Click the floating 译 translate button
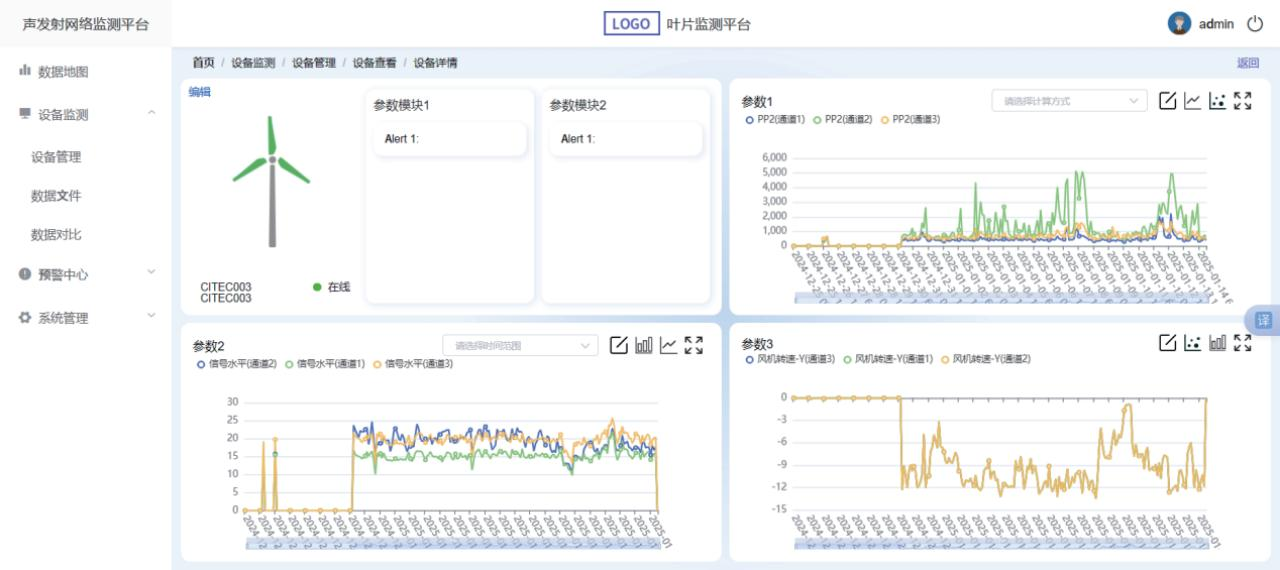 tap(1263, 320)
